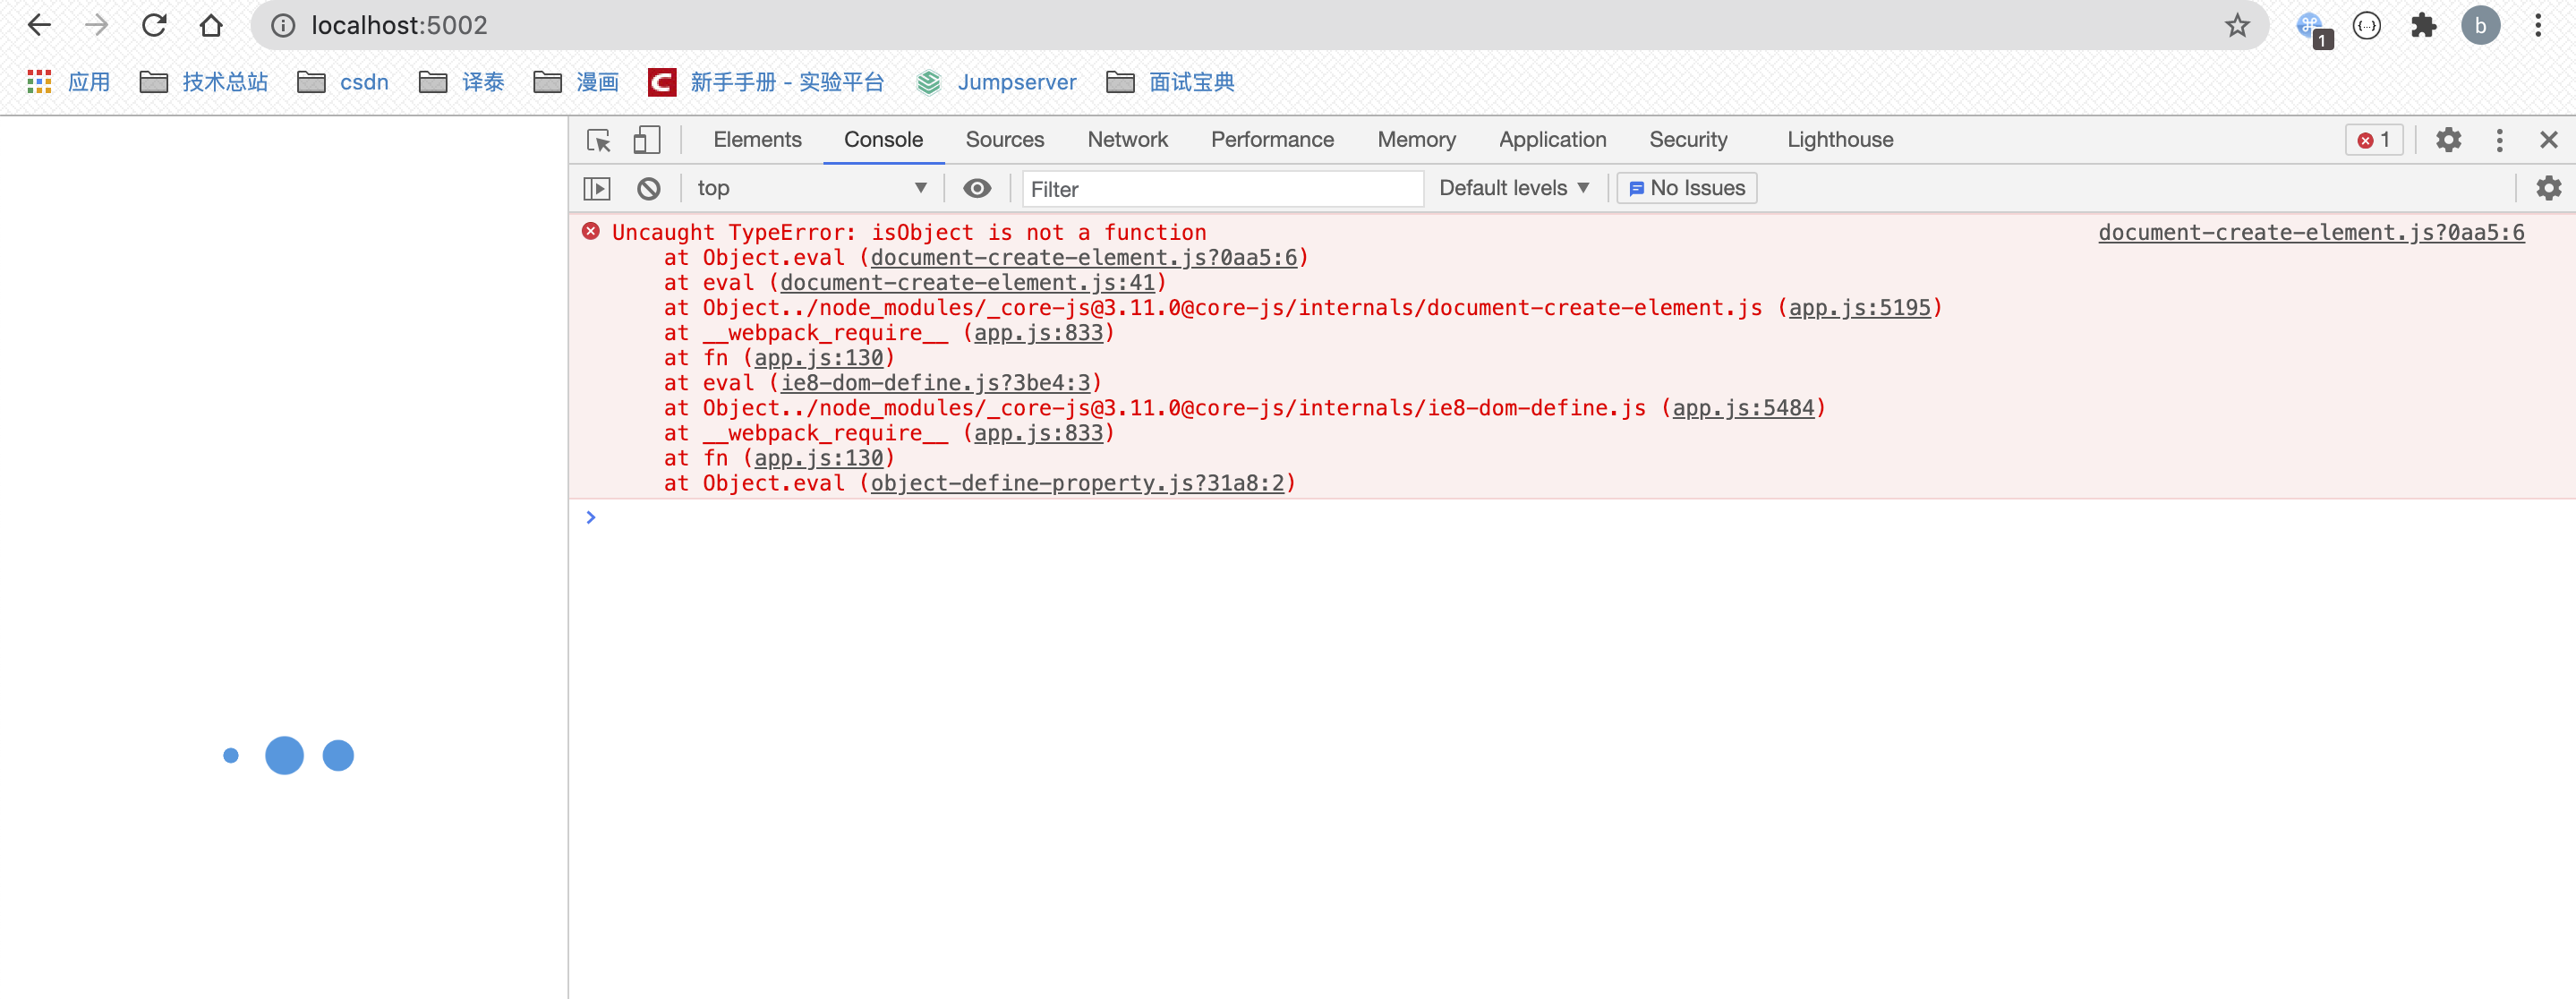Click the live expression eye icon
Image resolution: width=2576 pixels, height=999 pixels.
pyautogui.click(x=977, y=188)
